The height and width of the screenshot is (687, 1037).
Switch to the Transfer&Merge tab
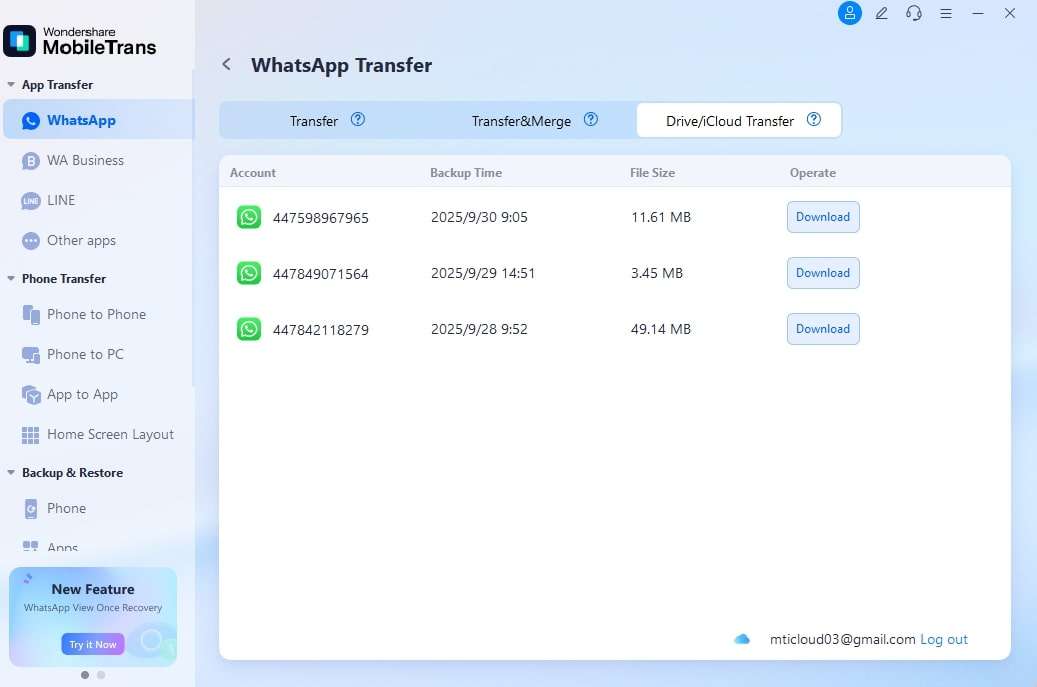point(520,120)
